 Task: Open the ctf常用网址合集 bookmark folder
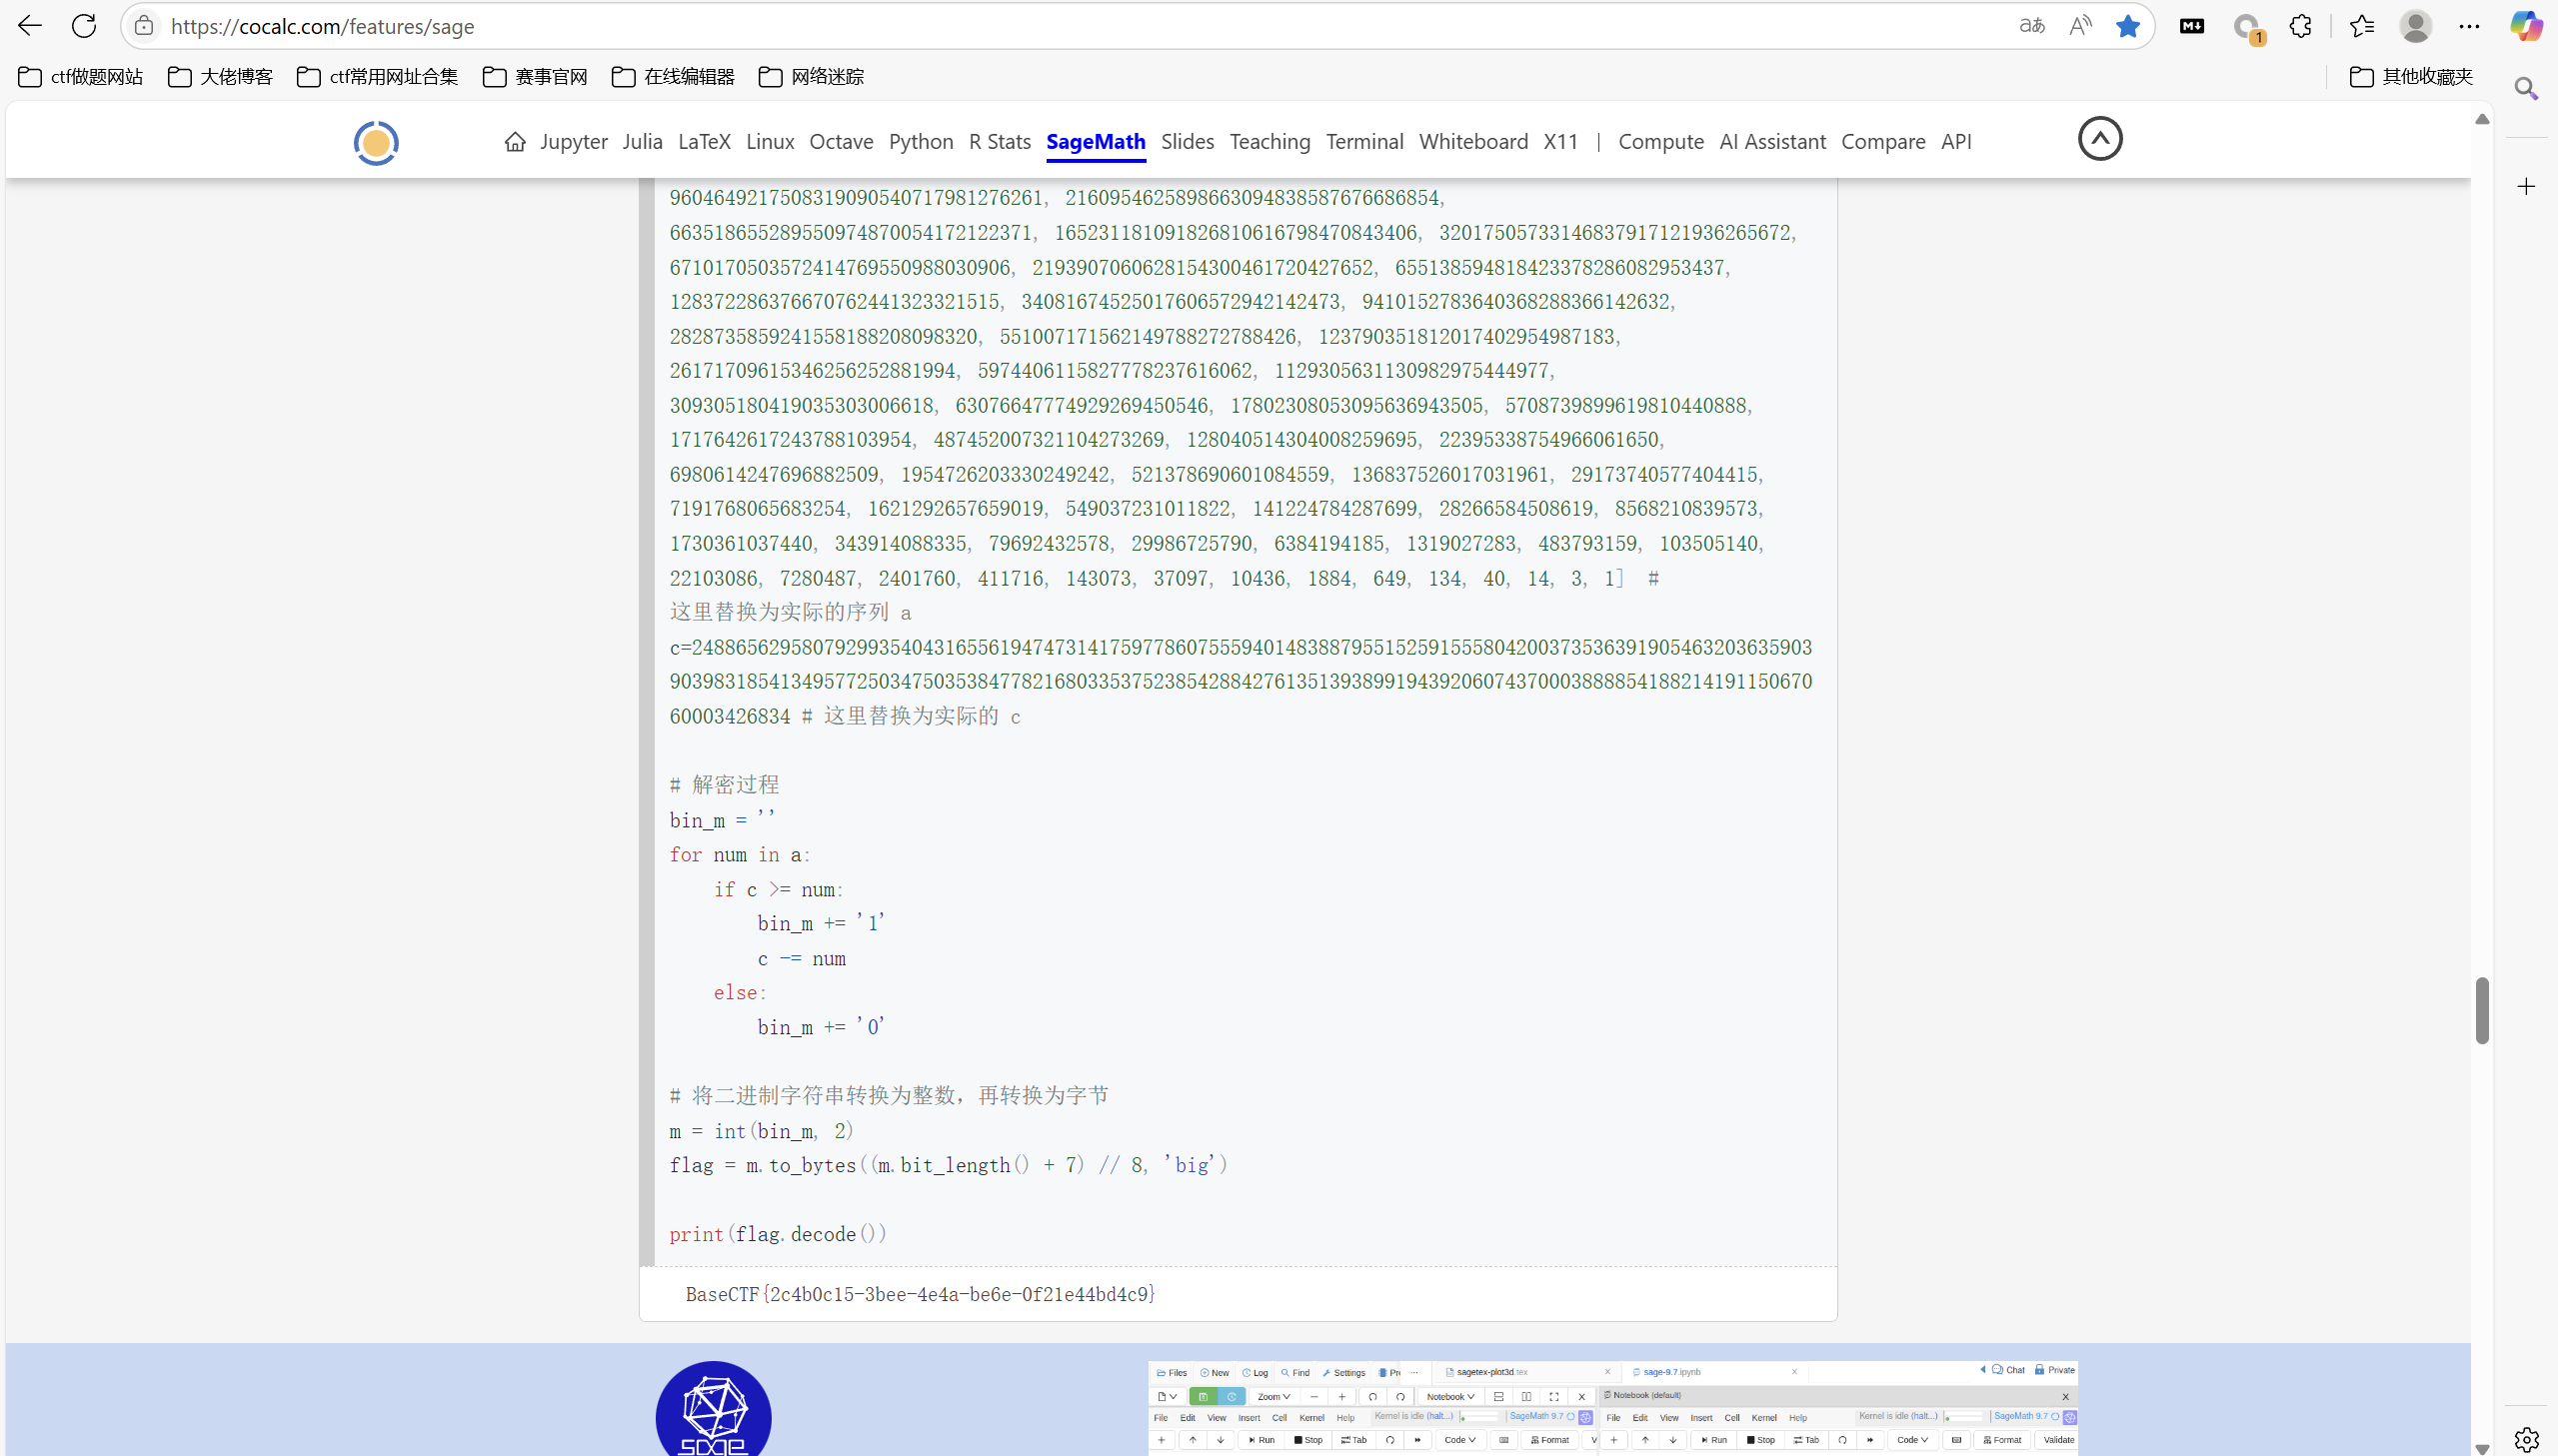[377, 77]
